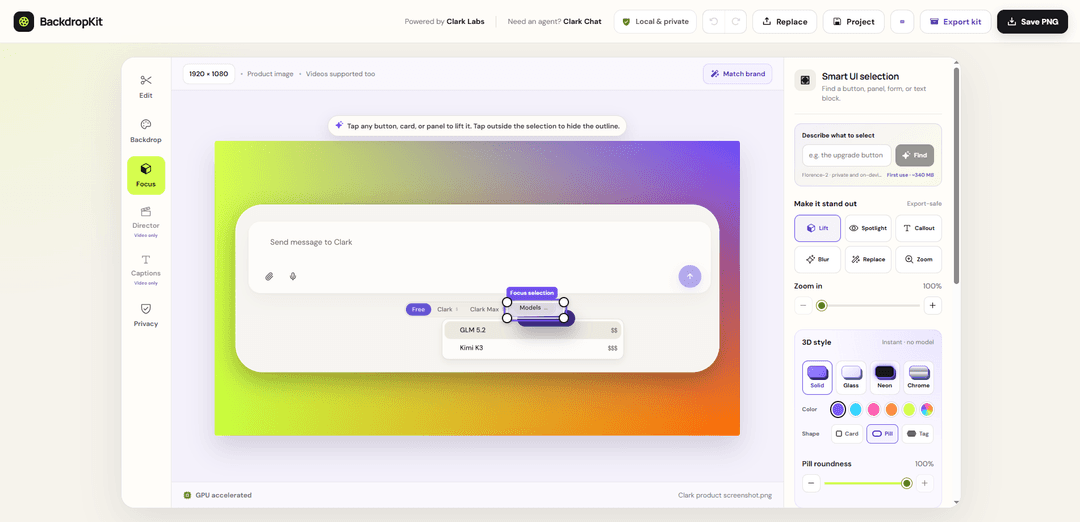This screenshot has height=522, width=1080.
Task: Click the Describe what to select input field
Action: click(847, 156)
